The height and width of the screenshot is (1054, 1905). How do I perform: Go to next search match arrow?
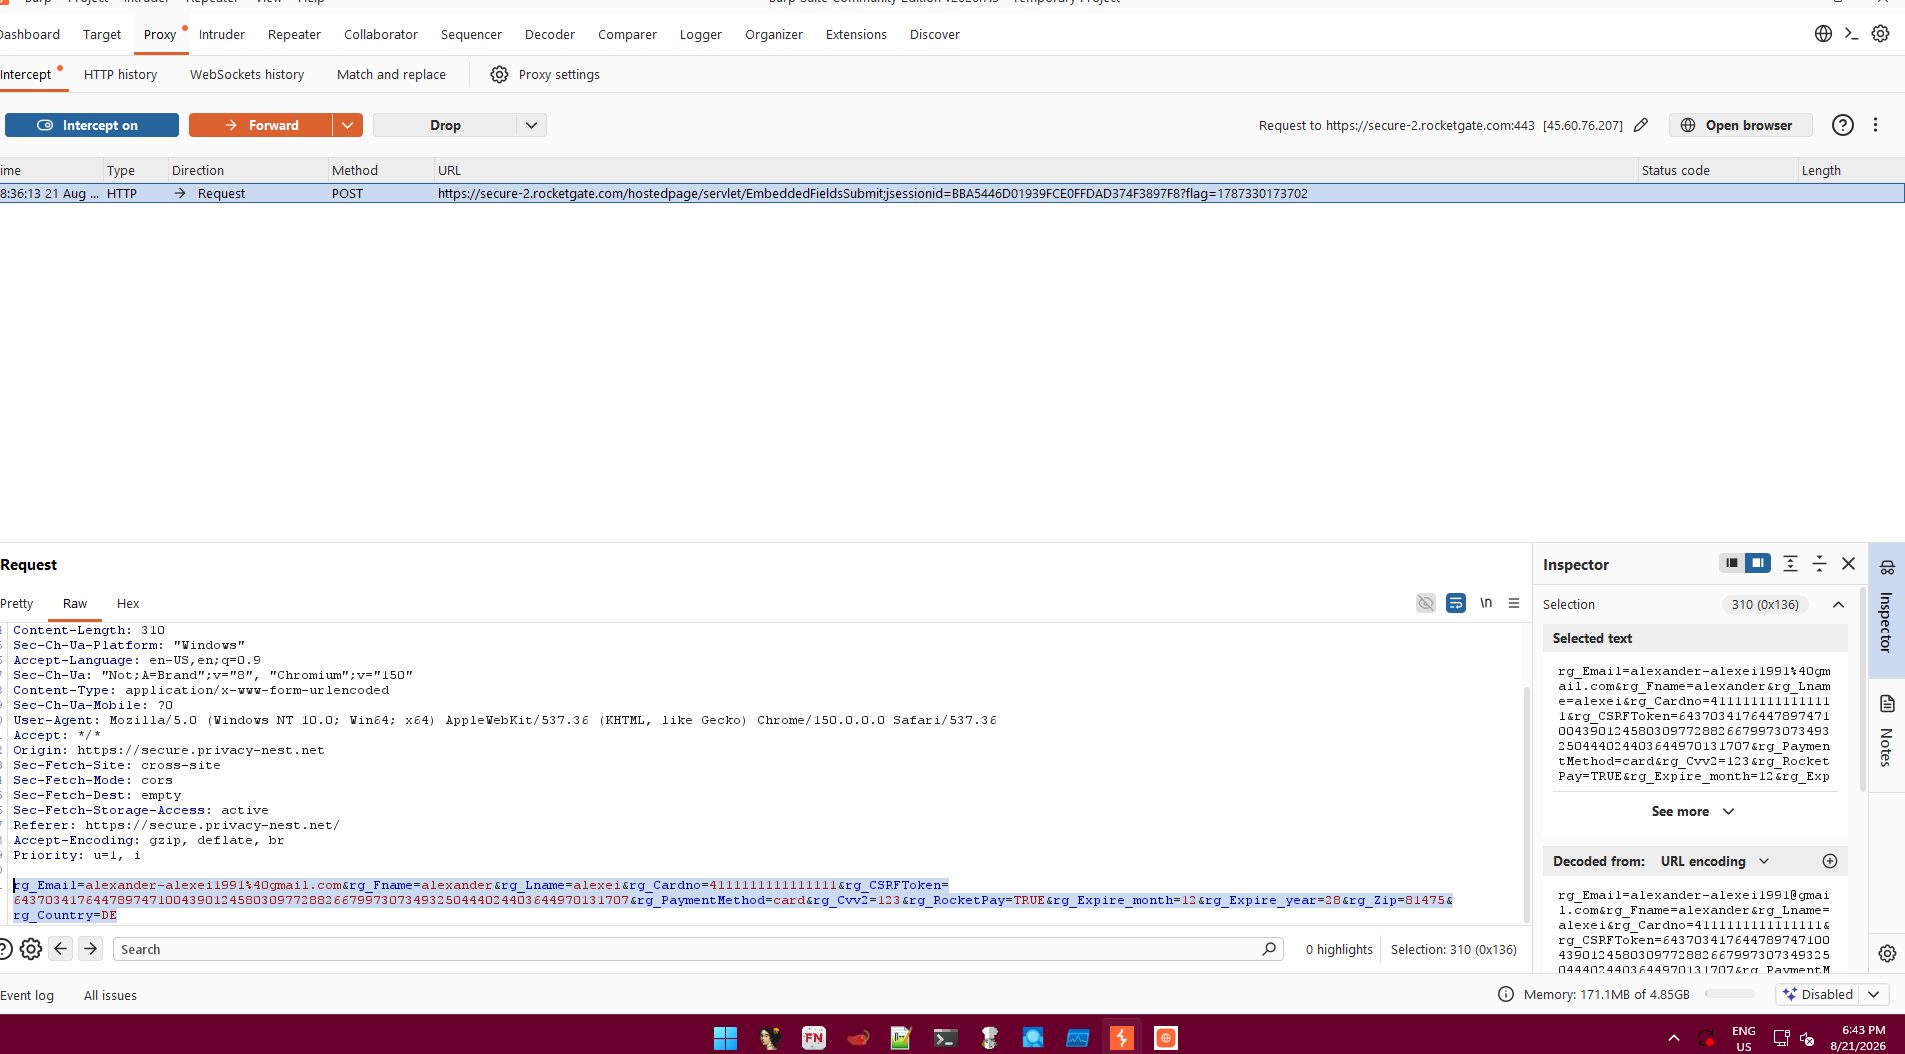coord(91,949)
